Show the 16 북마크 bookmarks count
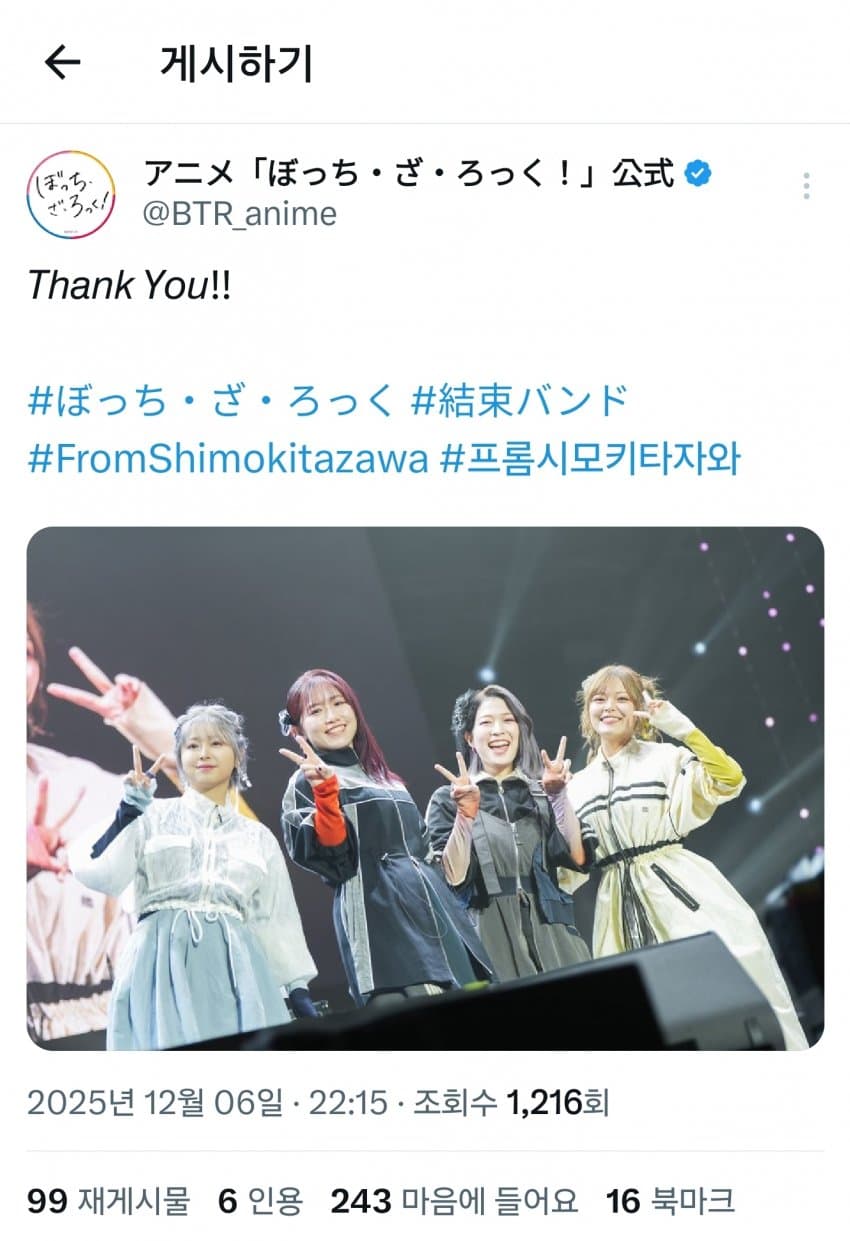Image resolution: width=850 pixels, height=1241 pixels. pyautogui.click(x=670, y=1200)
